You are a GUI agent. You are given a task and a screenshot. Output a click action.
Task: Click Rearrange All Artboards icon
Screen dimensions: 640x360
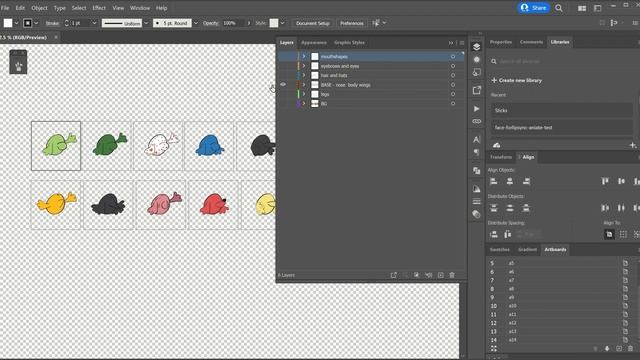click(x=493, y=349)
